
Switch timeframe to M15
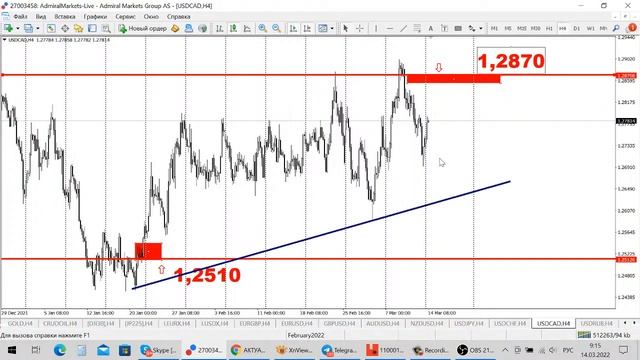coord(522,28)
